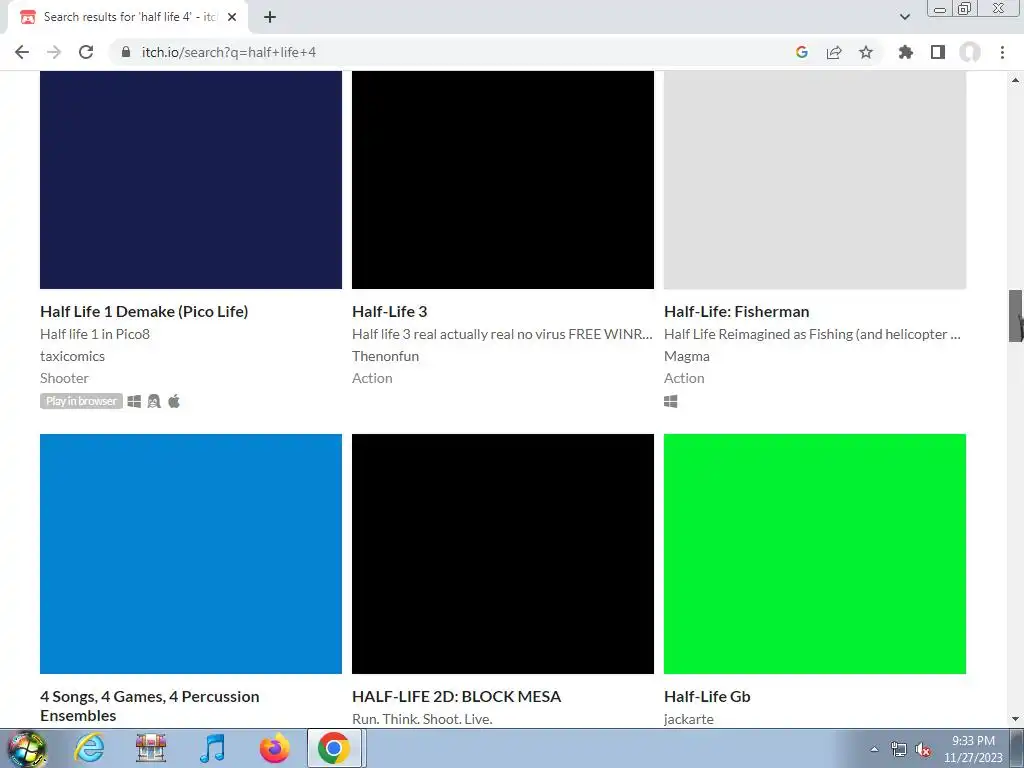Open the Half-Life: Fisherman thumbnail
The image size is (1024, 768).
pyautogui.click(x=815, y=180)
